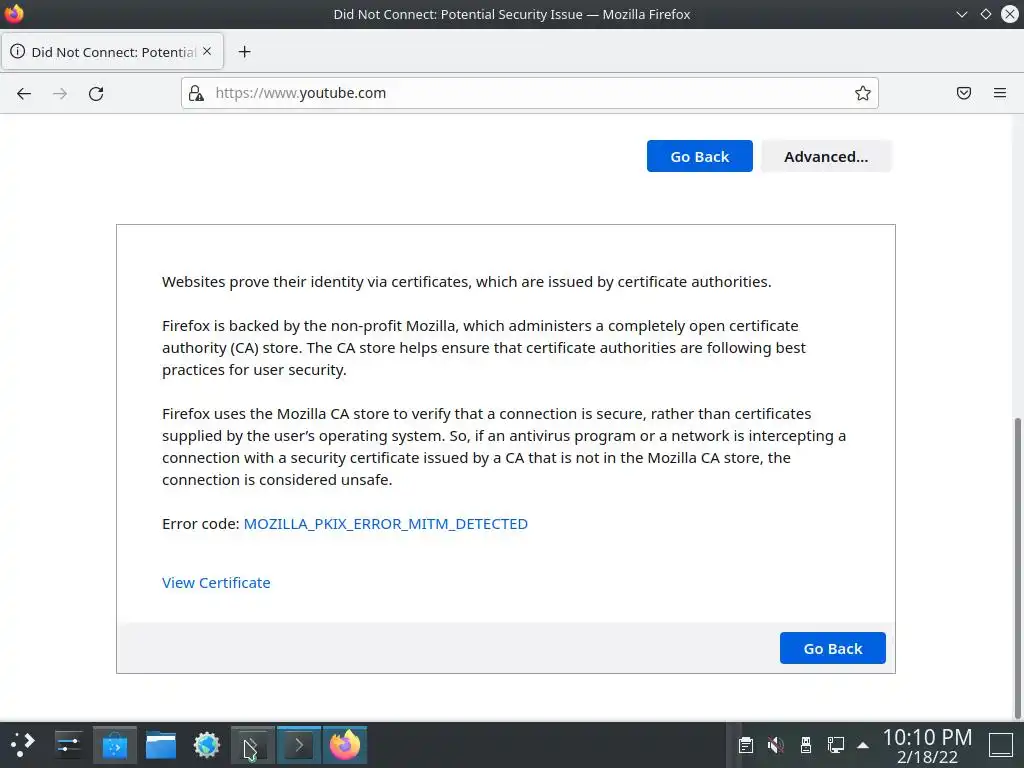Click the top blue Go Back button
Screen dimensions: 1024x768
point(699,156)
